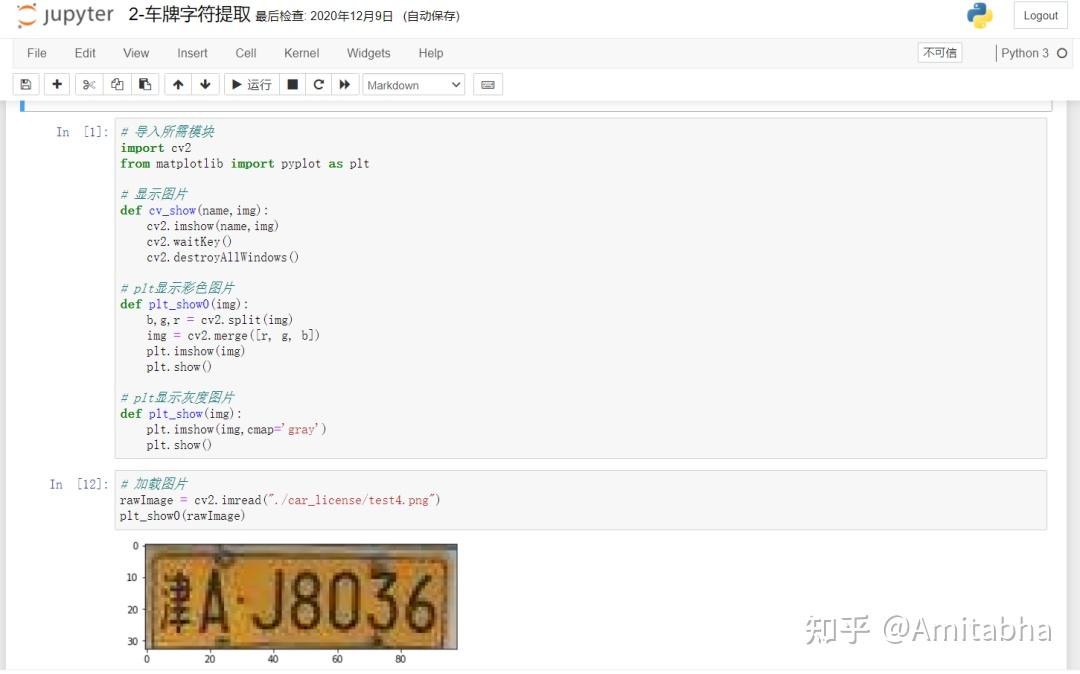This screenshot has height=674, width=1080.
Task: Insert a new cell with the plus icon
Action: (x=57, y=85)
